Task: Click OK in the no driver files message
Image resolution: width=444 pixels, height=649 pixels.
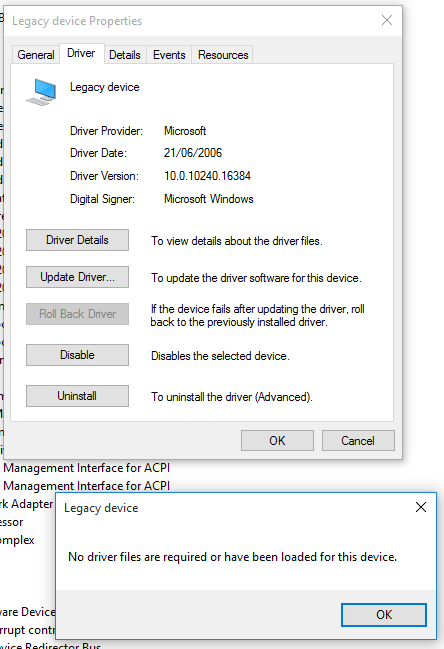Action: [x=384, y=615]
